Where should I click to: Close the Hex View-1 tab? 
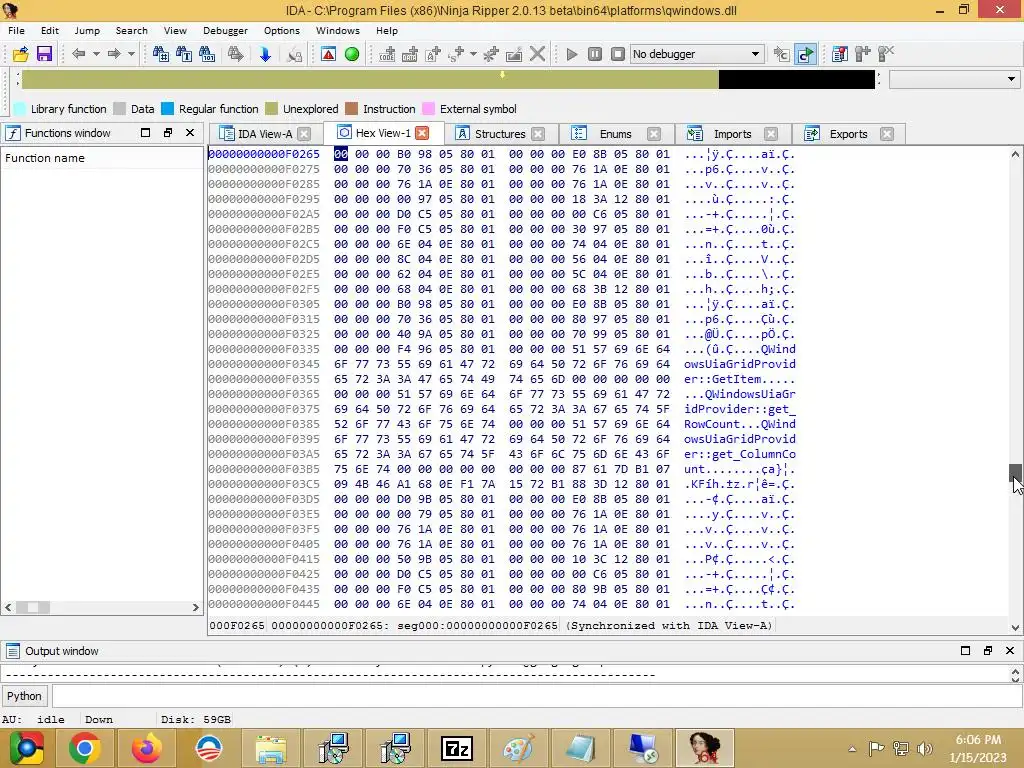point(423,133)
